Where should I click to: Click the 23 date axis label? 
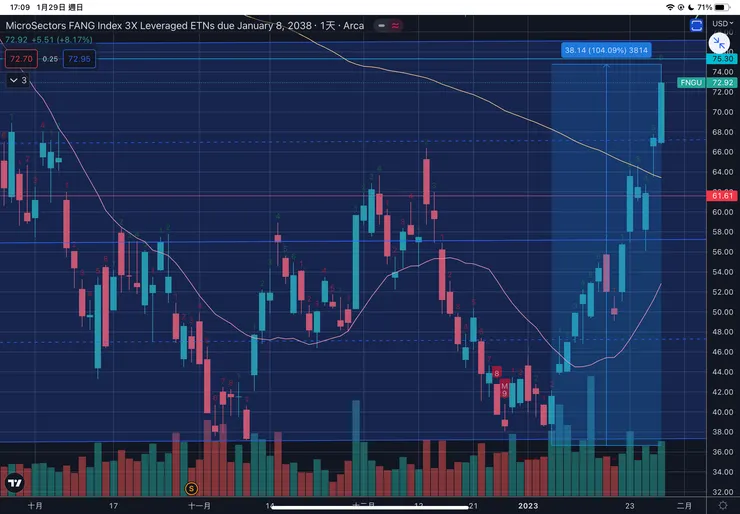(x=630, y=506)
